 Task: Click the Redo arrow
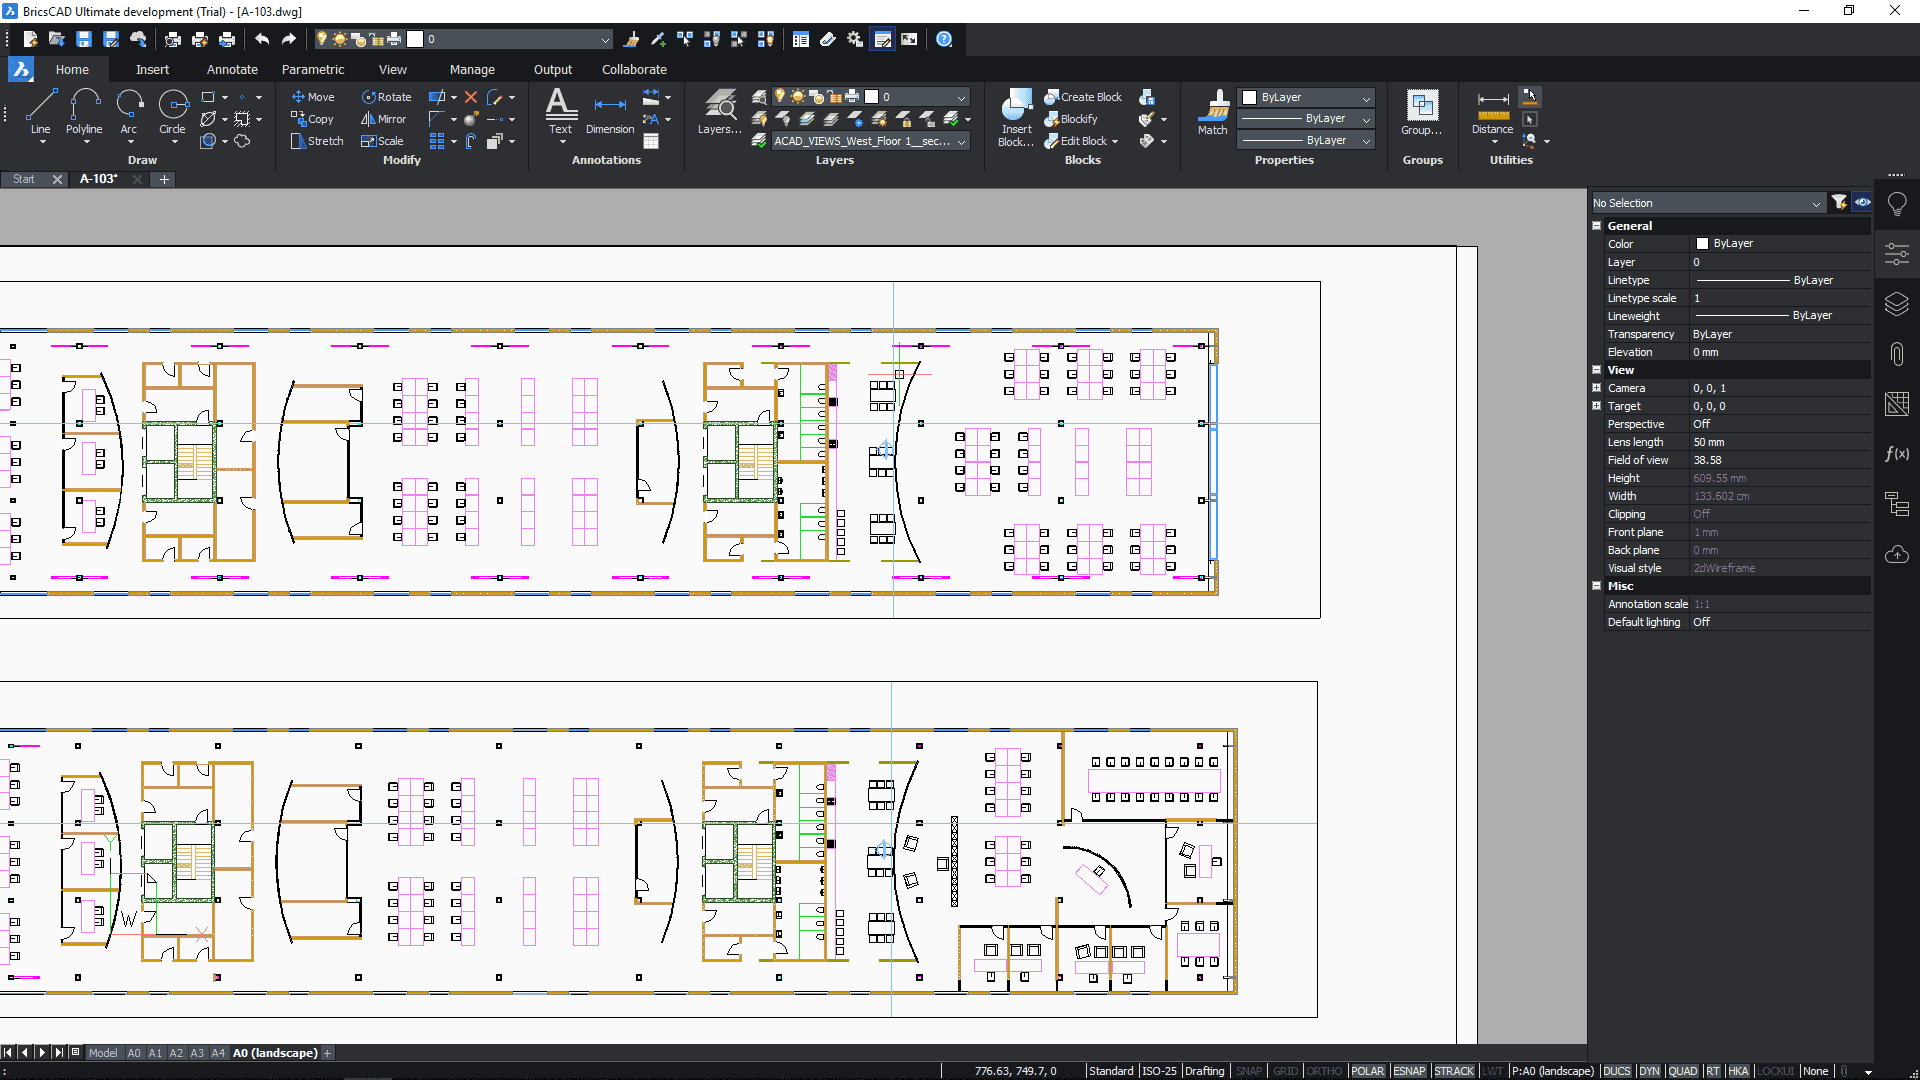pos(289,39)
